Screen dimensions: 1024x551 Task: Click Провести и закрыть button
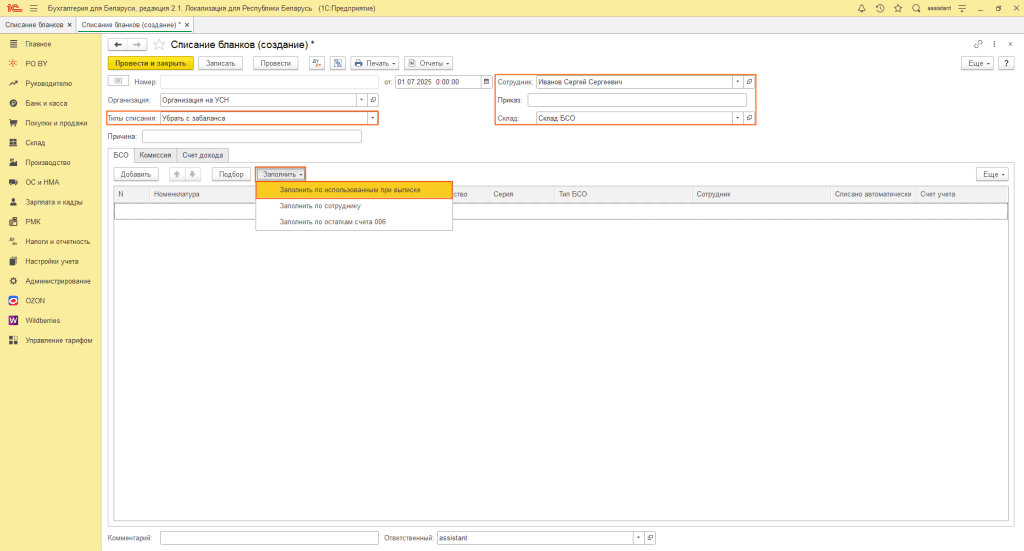coord(151,63)
